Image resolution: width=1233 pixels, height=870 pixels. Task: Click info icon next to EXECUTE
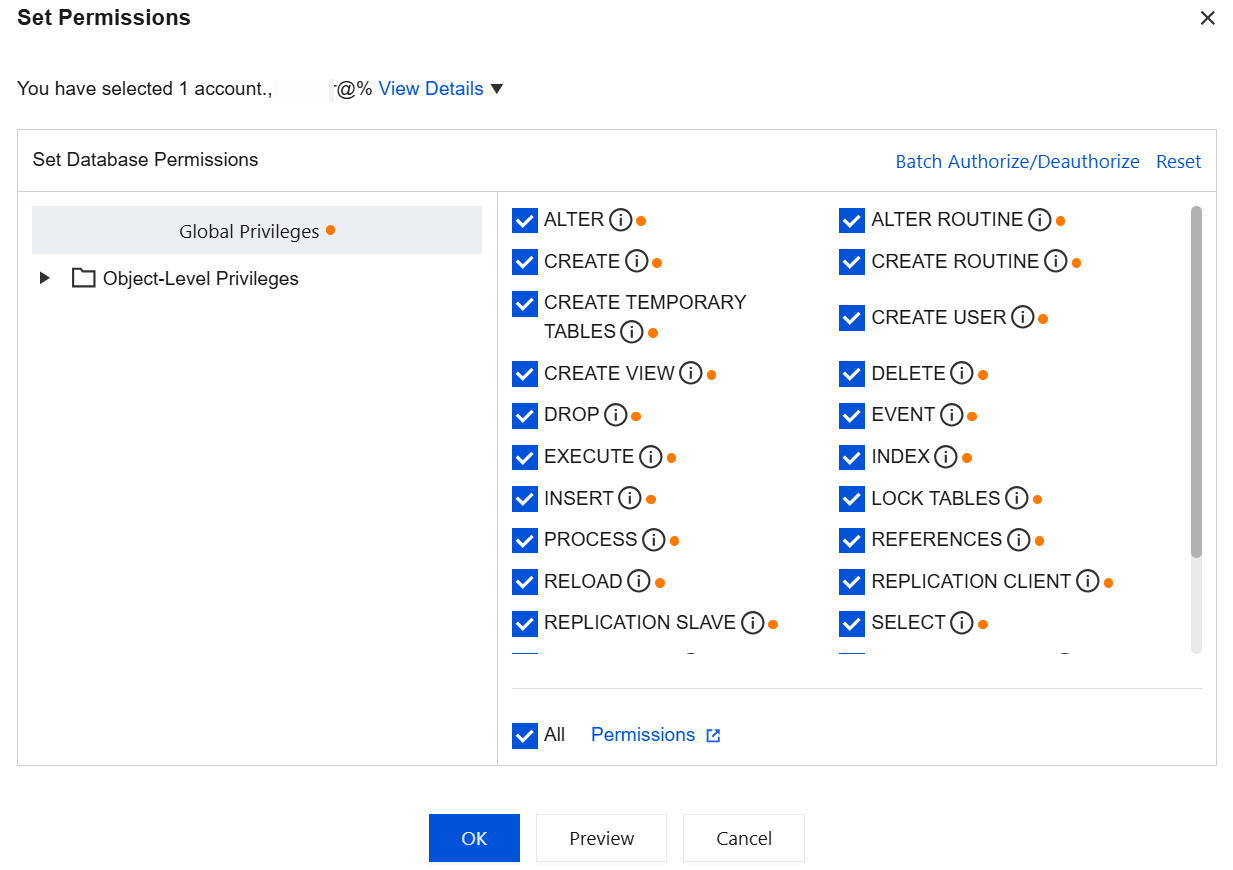click(x=650, y=457)
